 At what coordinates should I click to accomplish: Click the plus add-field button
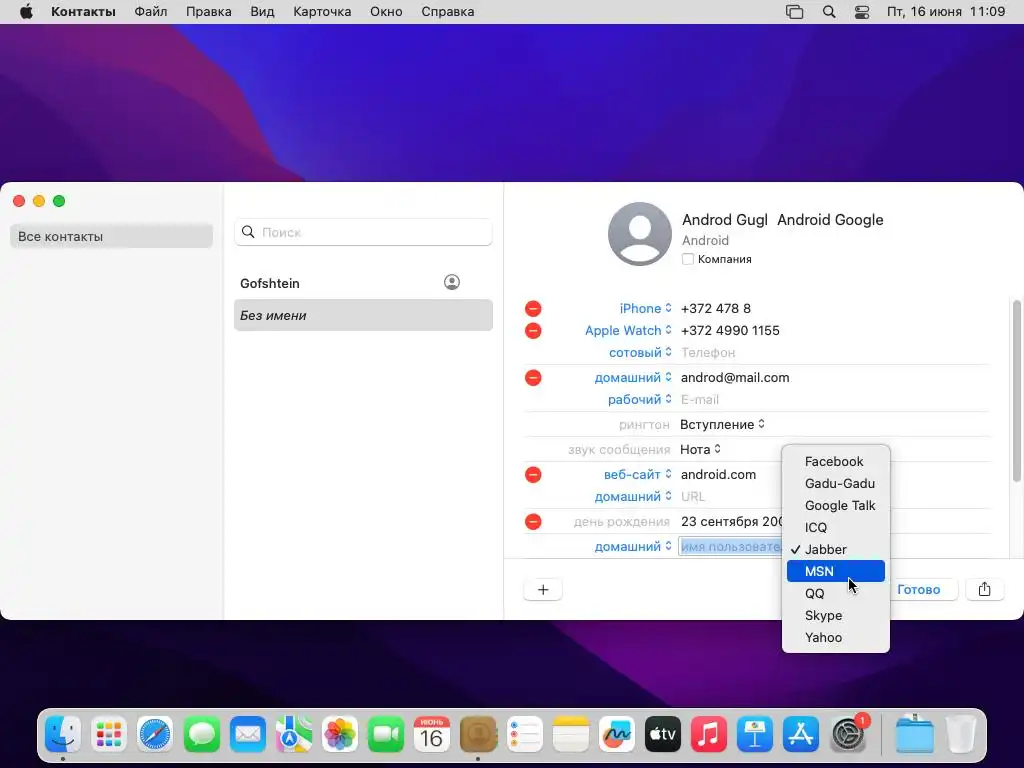point(543,590)
